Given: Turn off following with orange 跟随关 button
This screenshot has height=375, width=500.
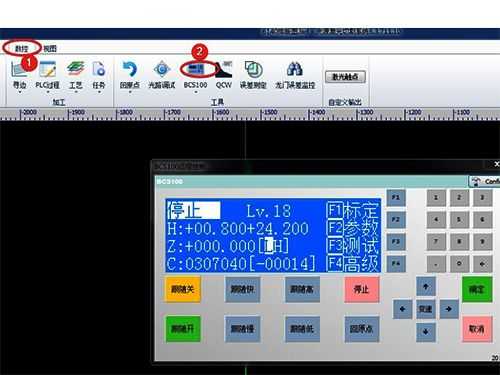Looking at the screenshot, I should pos(183,289).
